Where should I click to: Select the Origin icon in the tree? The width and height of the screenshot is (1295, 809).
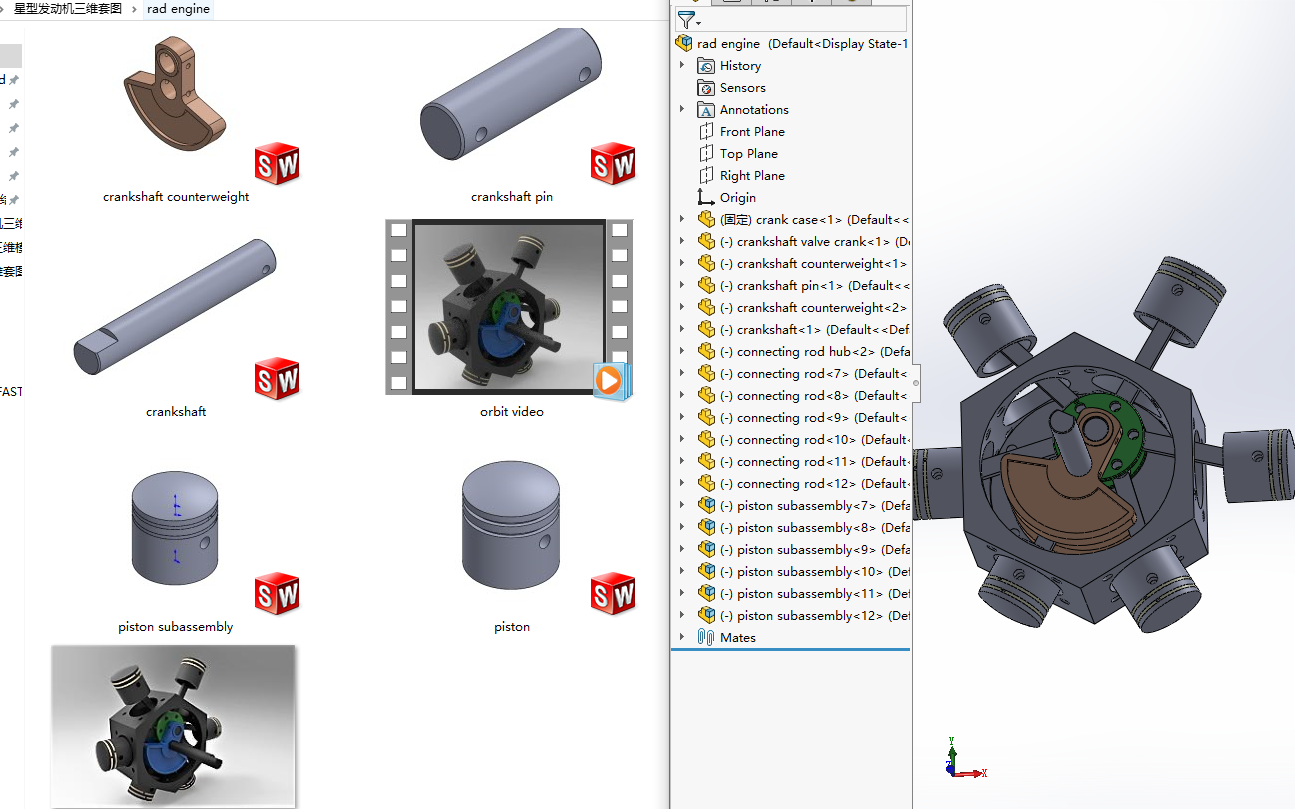point(706,197)
